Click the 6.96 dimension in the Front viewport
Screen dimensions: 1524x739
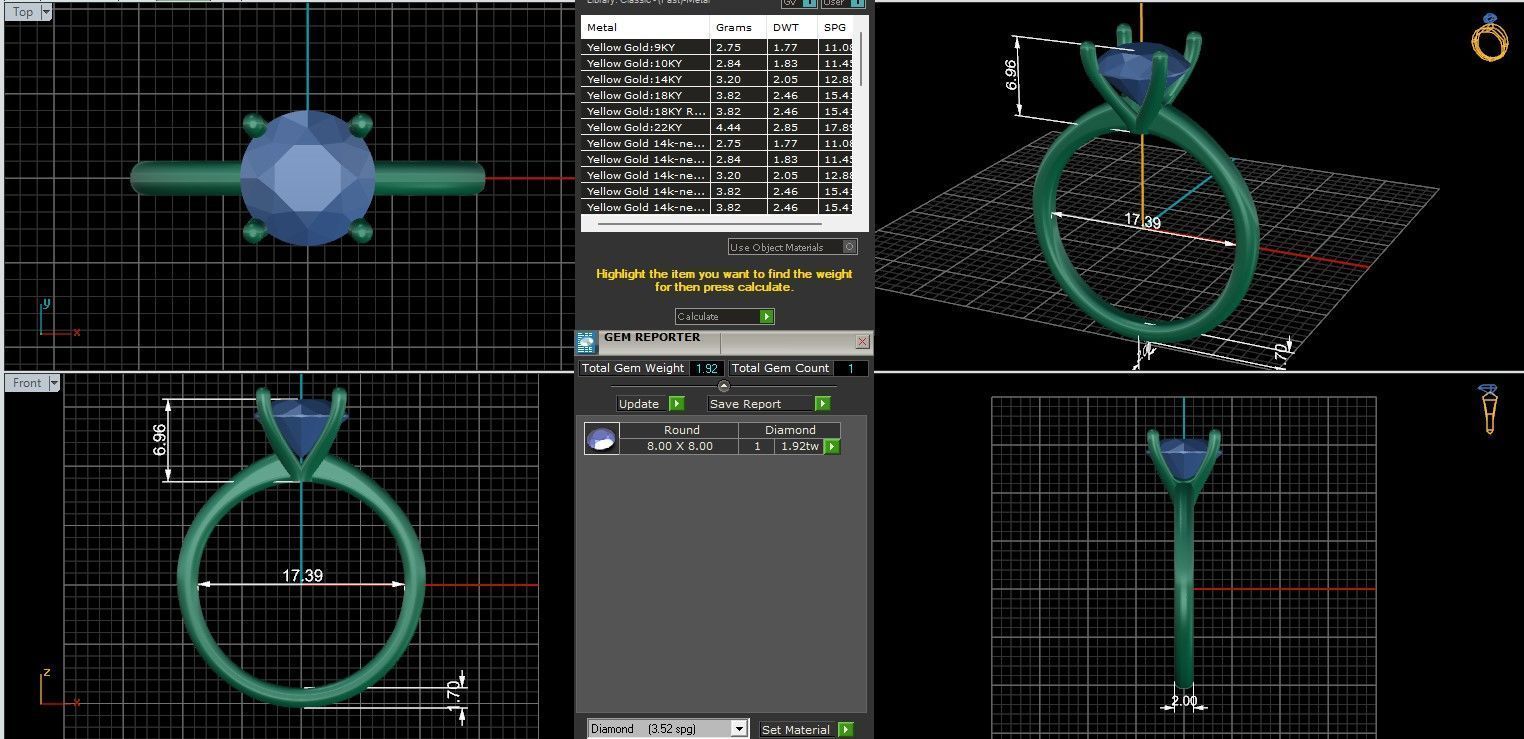pyautogui.click(x=159, y=440)
